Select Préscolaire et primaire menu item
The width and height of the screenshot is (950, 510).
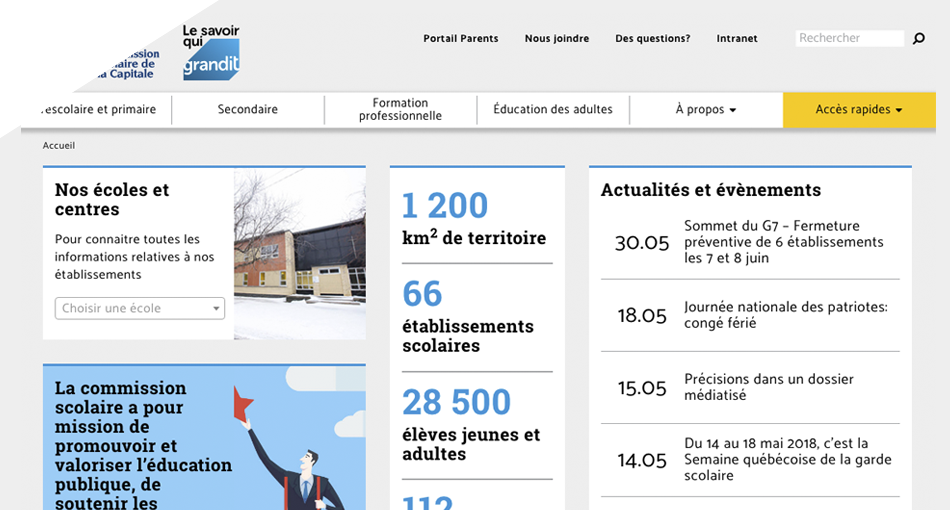tap(97, 110)
